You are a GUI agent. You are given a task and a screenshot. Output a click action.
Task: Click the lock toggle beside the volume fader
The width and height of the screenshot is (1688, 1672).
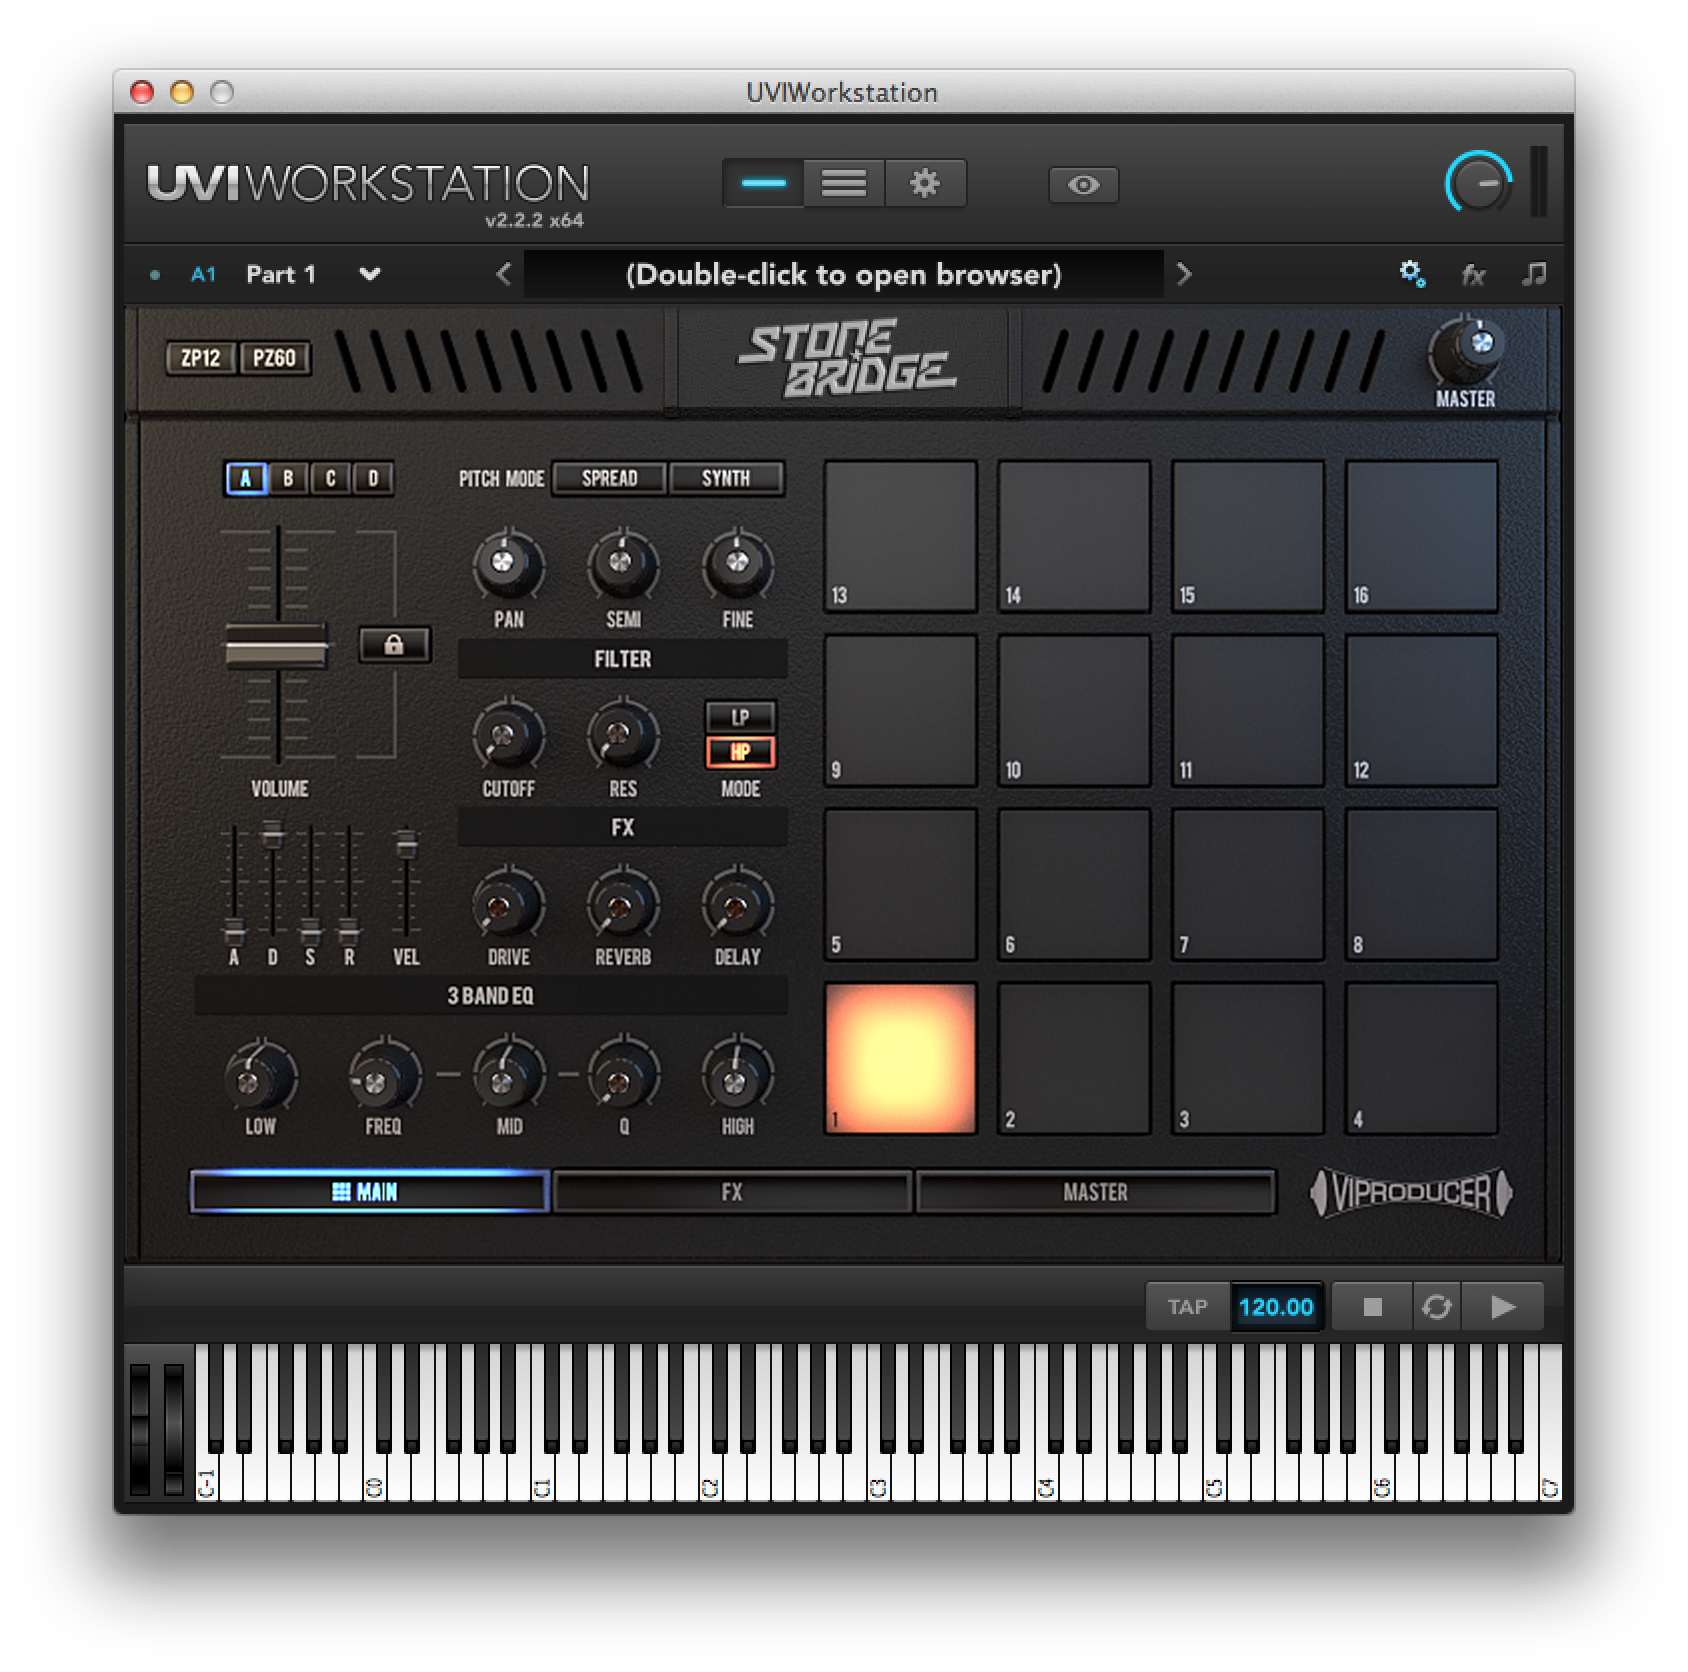[x=394, y=647]
